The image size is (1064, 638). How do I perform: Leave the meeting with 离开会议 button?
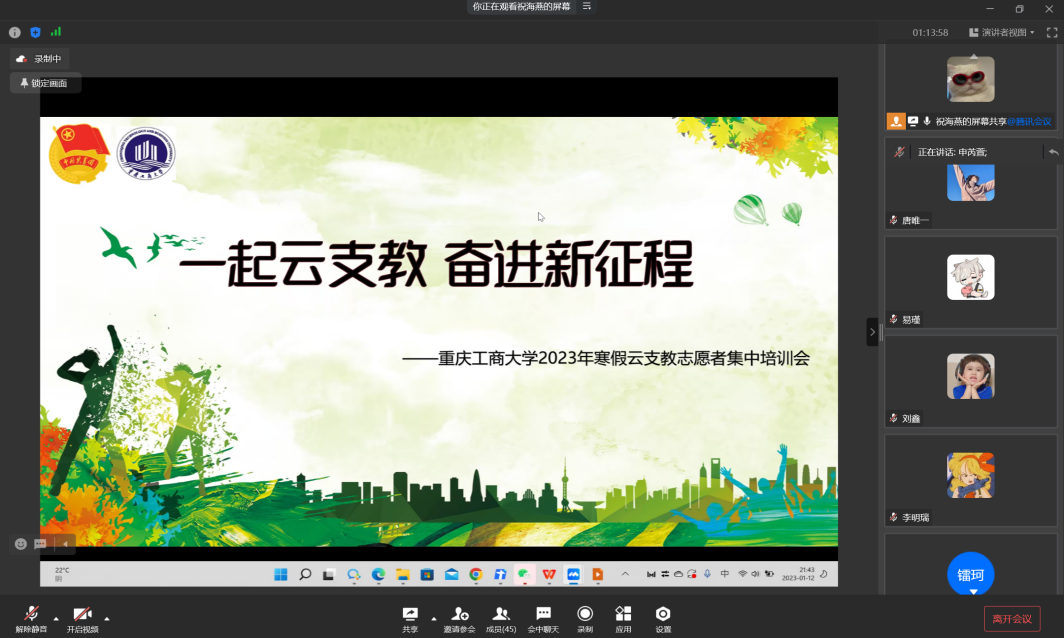tap(1011, 618)
